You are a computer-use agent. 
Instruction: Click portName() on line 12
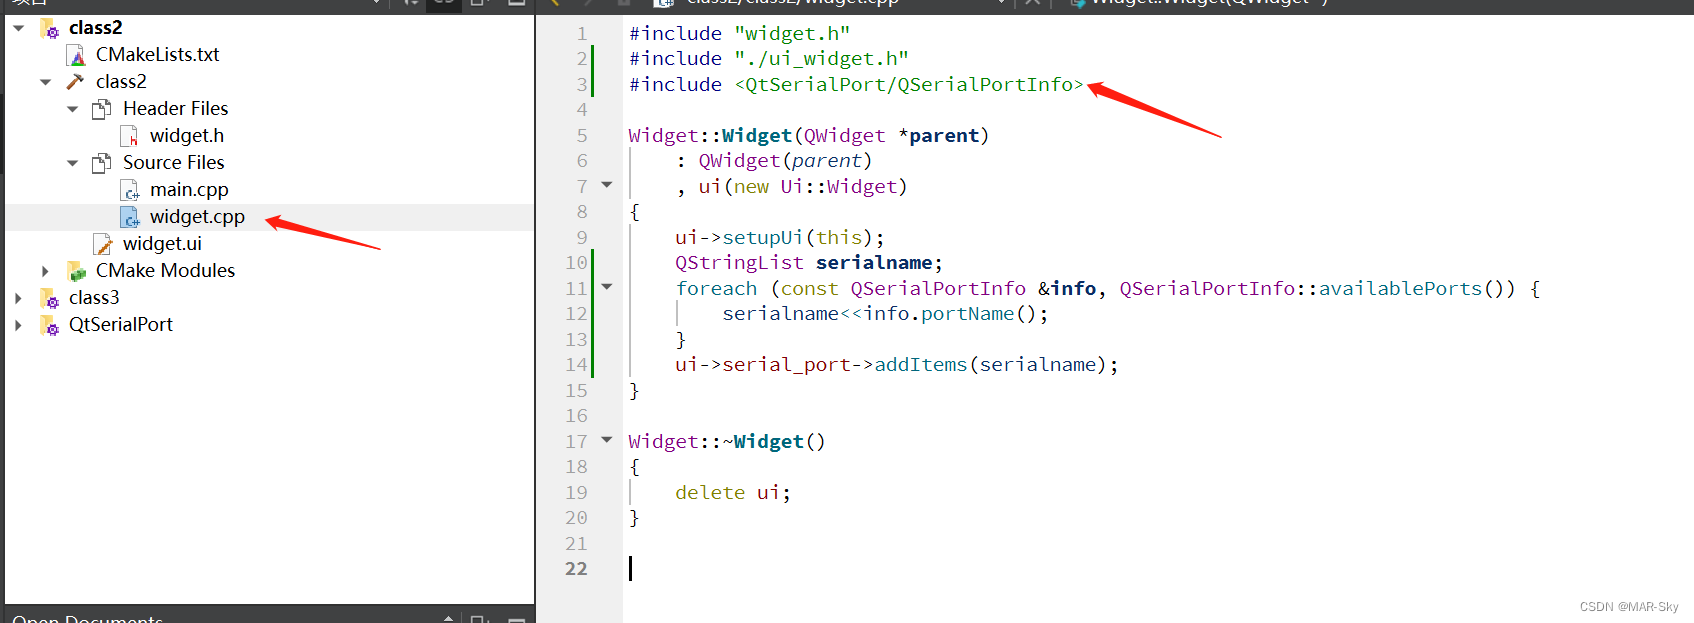point(978,314)
